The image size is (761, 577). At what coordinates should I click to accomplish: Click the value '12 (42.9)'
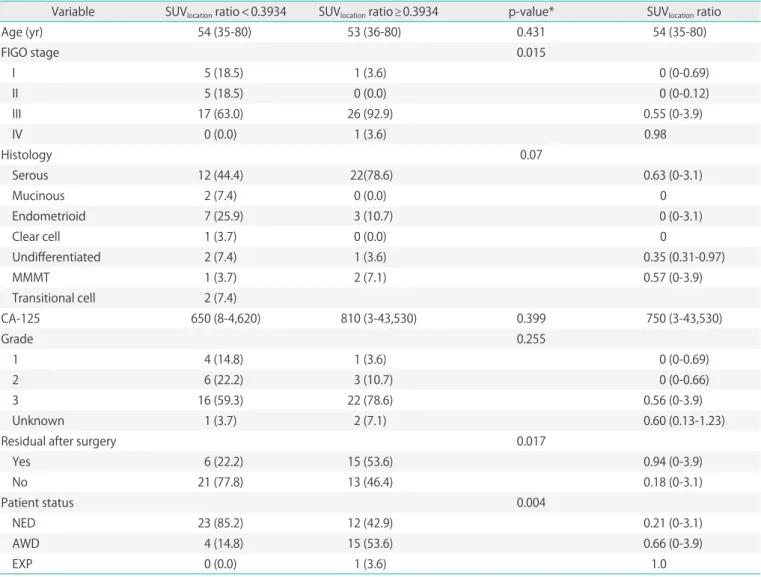(370, 523)
